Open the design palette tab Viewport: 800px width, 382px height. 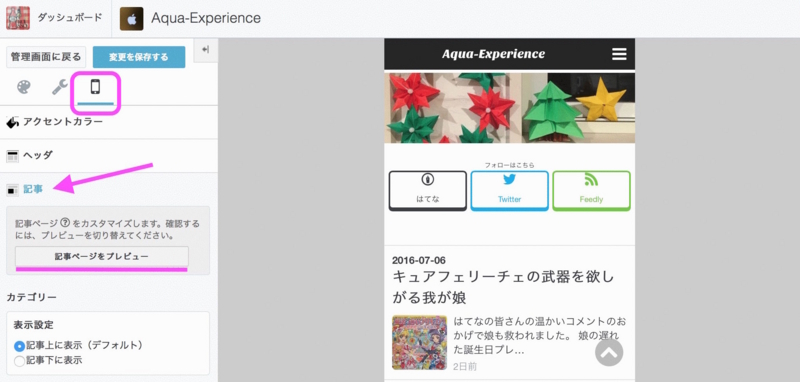coord(23,87)
